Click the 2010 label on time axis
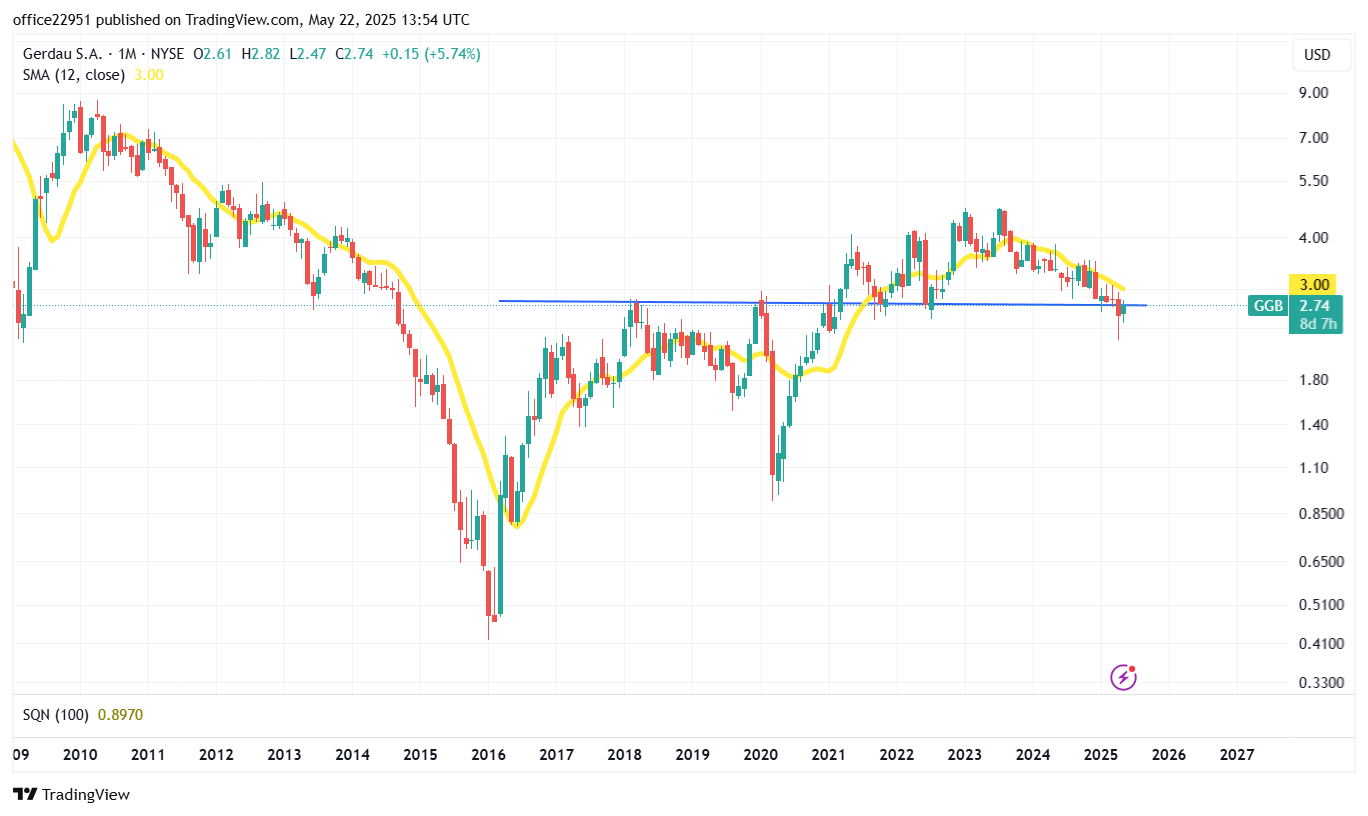This screenshot has height=816, width=1368. pyautogui.click(x=80, y=755)
